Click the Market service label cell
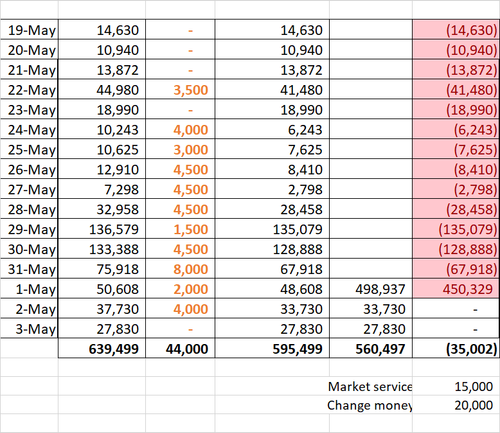The height and width of the screenshot is (433, 500). point(371,386)
